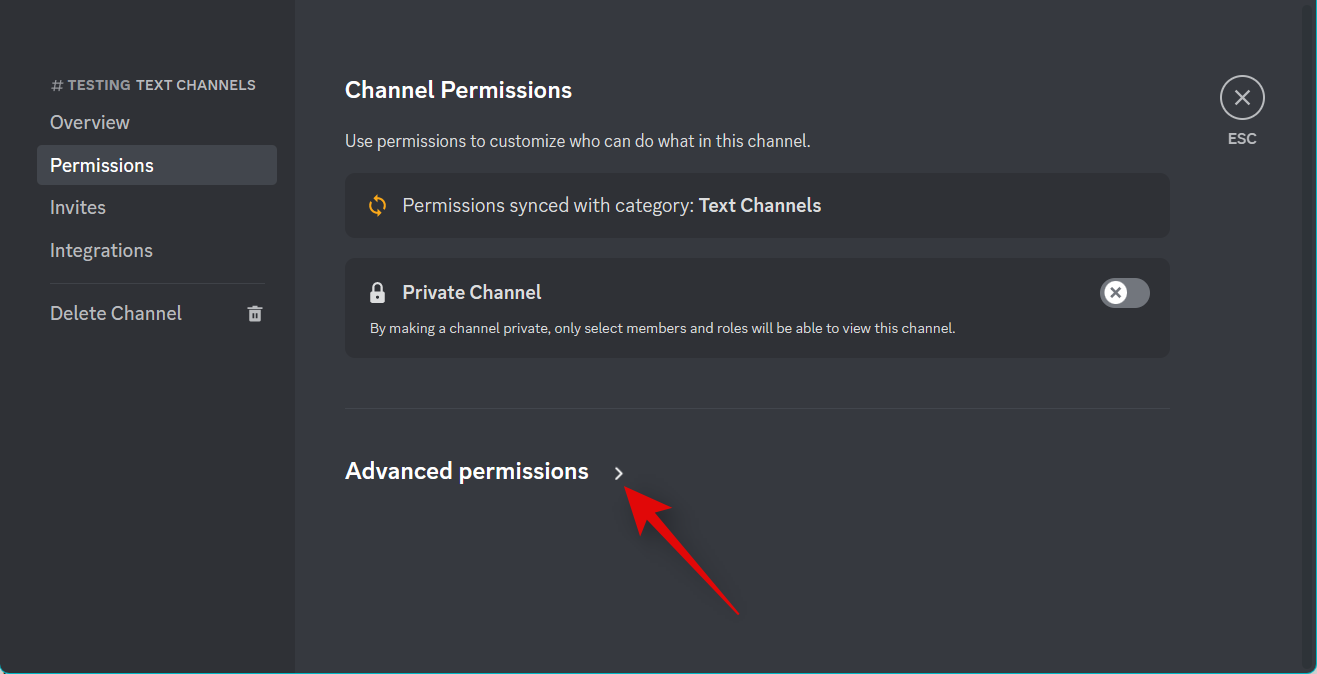Expand Advanced permissions with the chevron
The width and height of the screenshot is (1317, 674).
click(x=619, y=473)
